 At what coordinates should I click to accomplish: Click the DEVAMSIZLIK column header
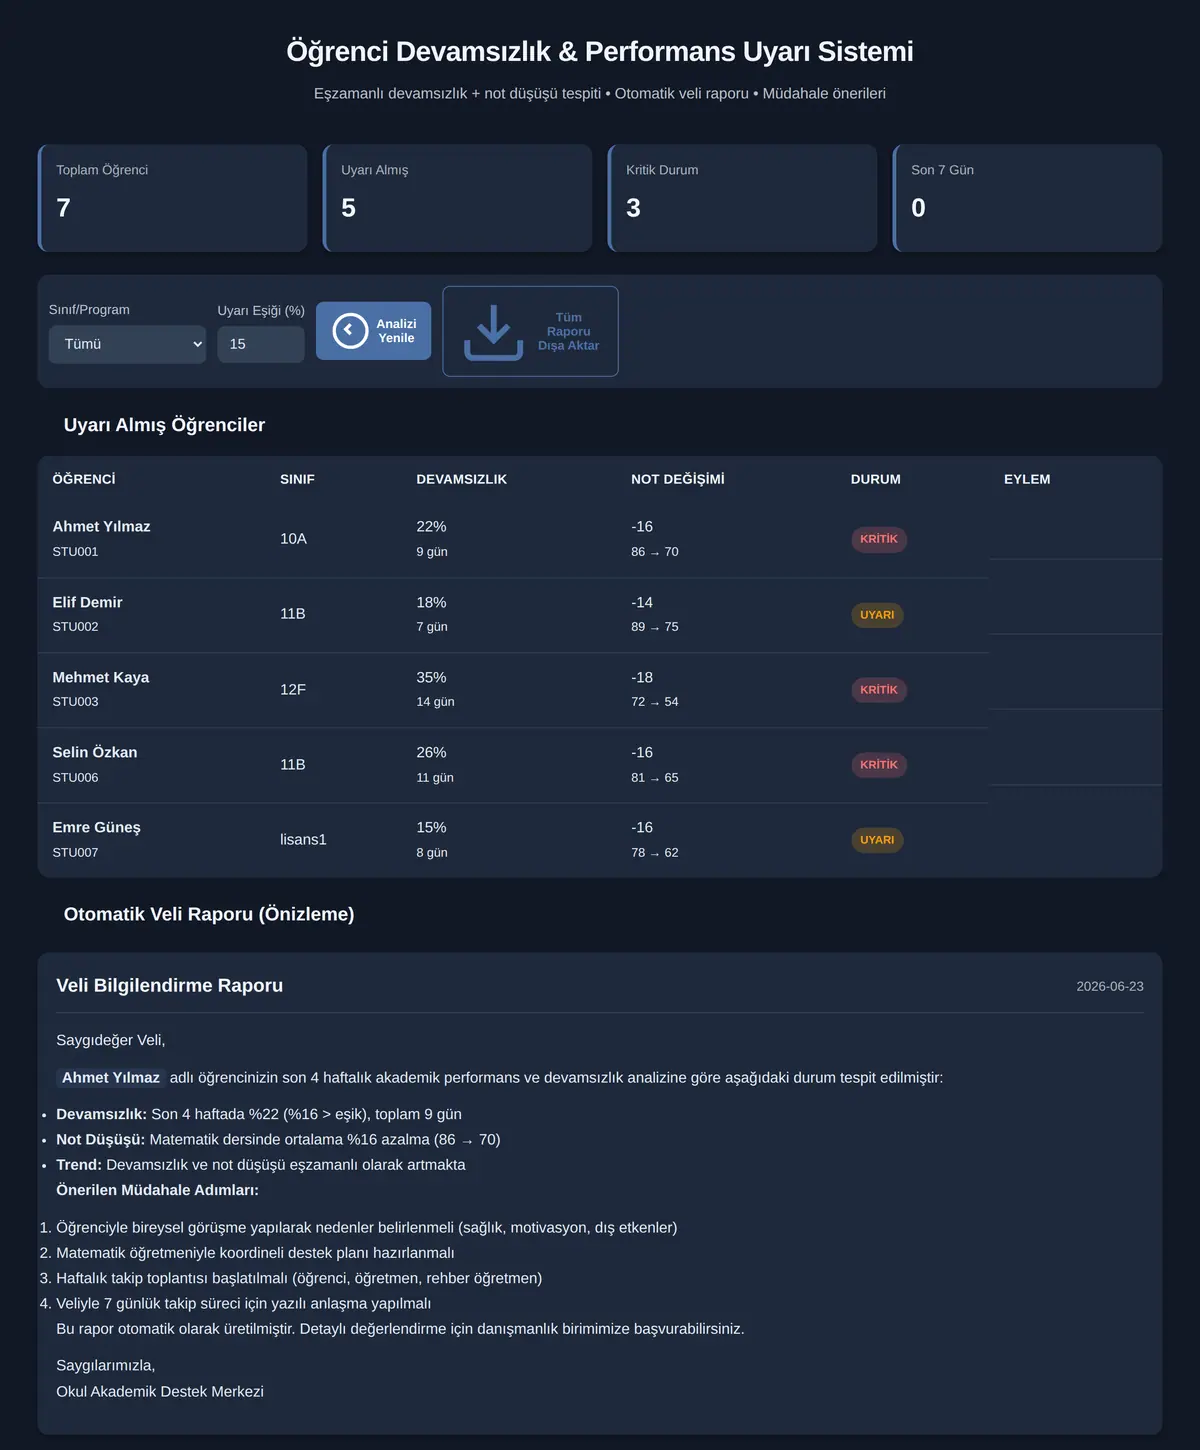point(461,480)
